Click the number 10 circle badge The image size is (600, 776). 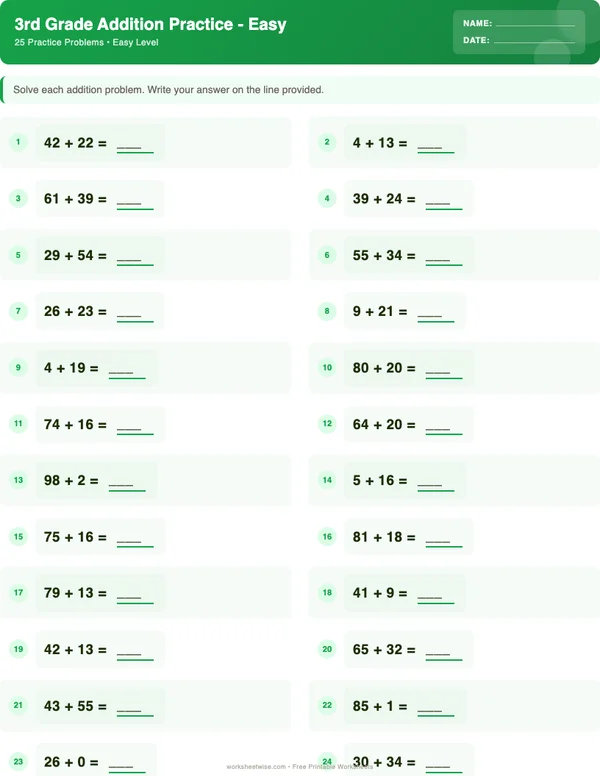point(327,368)
